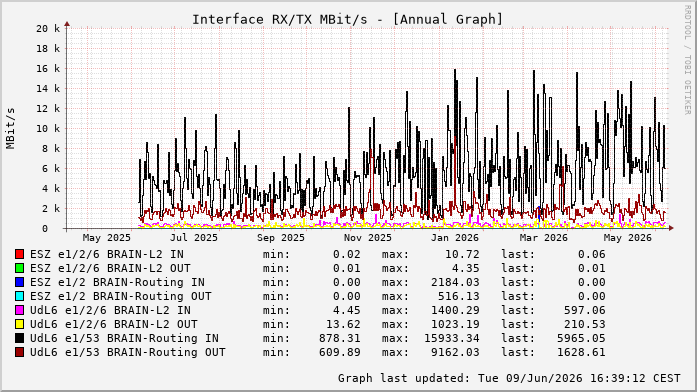Click the max value 9162.03
This screenshot has height=392, width=697.
click(455, 352)
